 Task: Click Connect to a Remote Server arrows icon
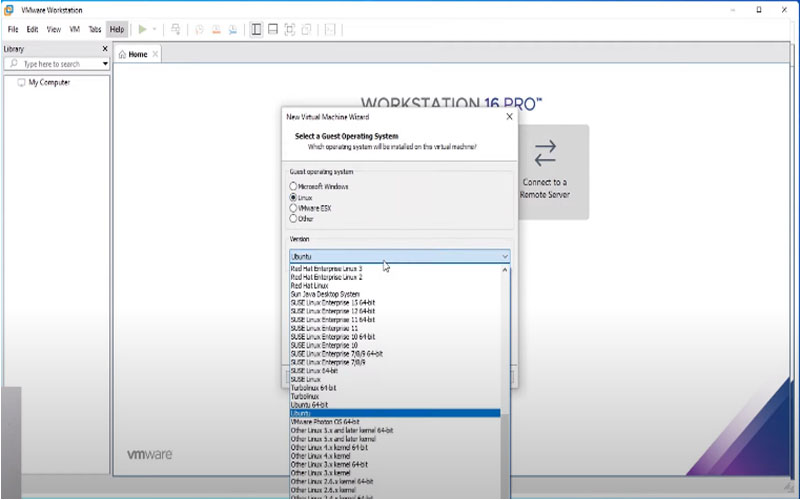point(545,153)
